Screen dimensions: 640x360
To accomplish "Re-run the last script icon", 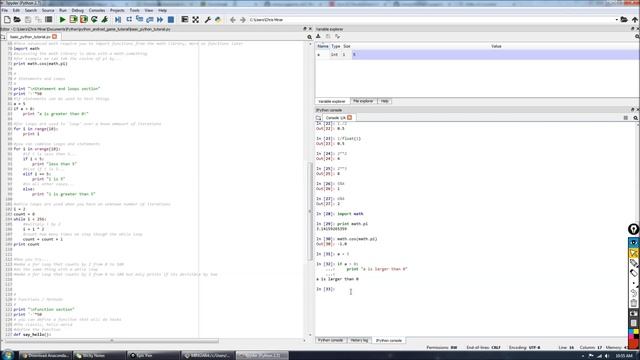I will [94, 20].
